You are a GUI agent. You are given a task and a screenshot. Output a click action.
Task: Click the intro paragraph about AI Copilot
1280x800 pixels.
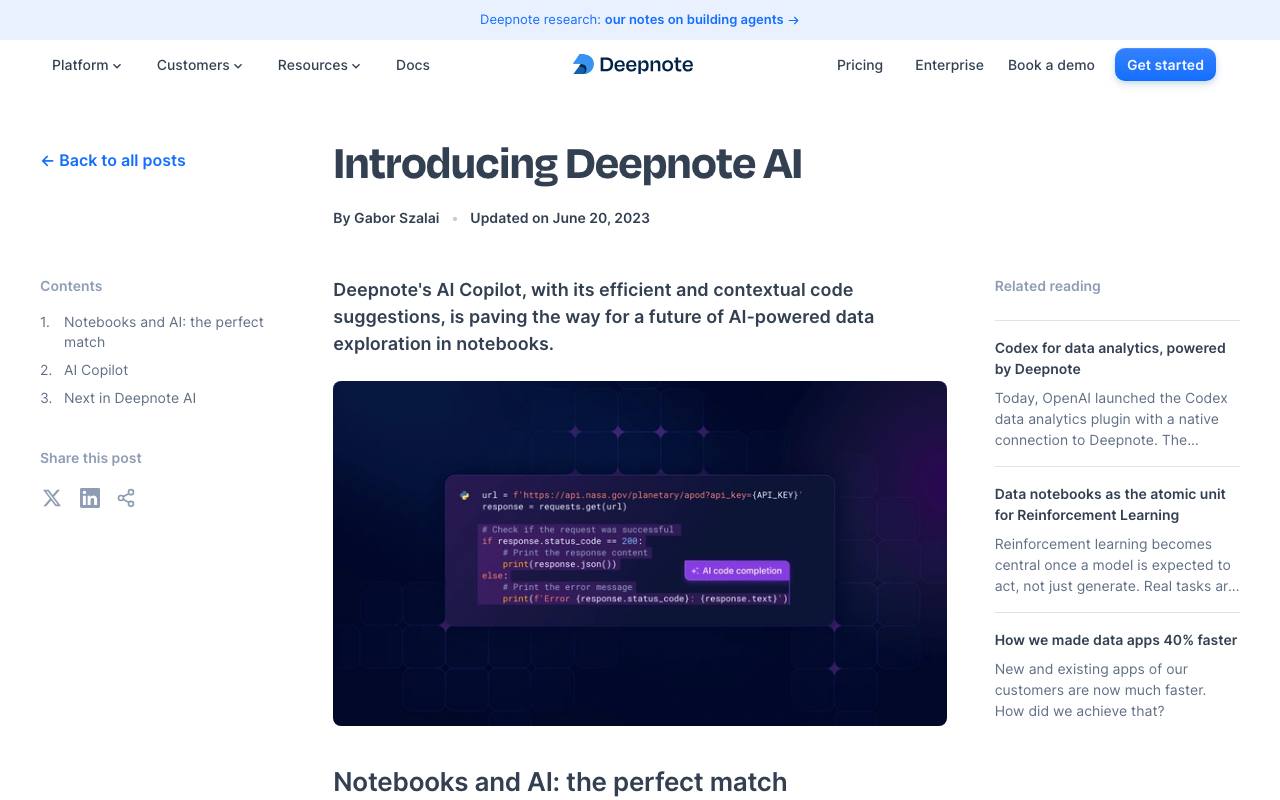coord(604,316)
